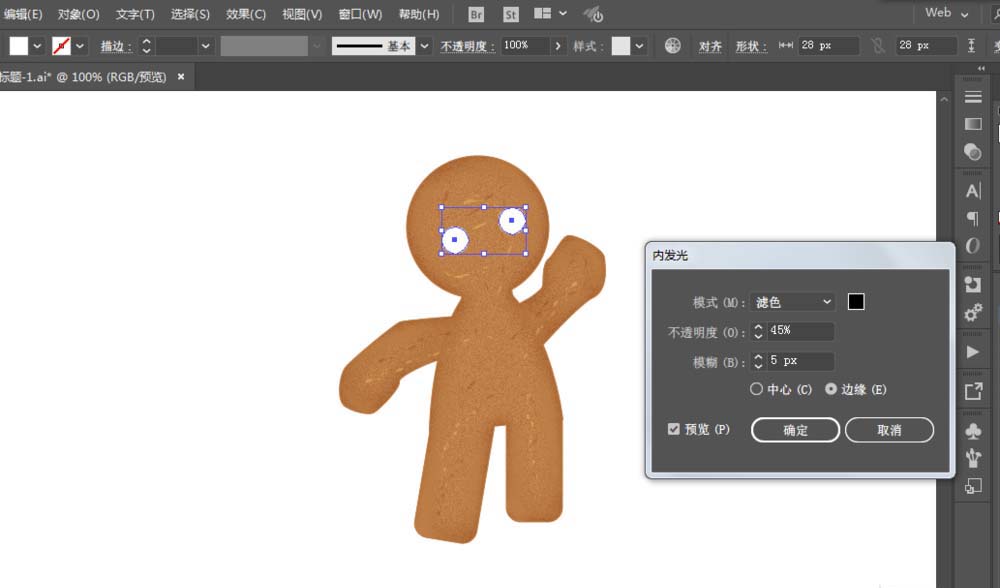The image size is (1000, 588).
Task: Click the 描边 stroke link
Action: coord(116,46)
